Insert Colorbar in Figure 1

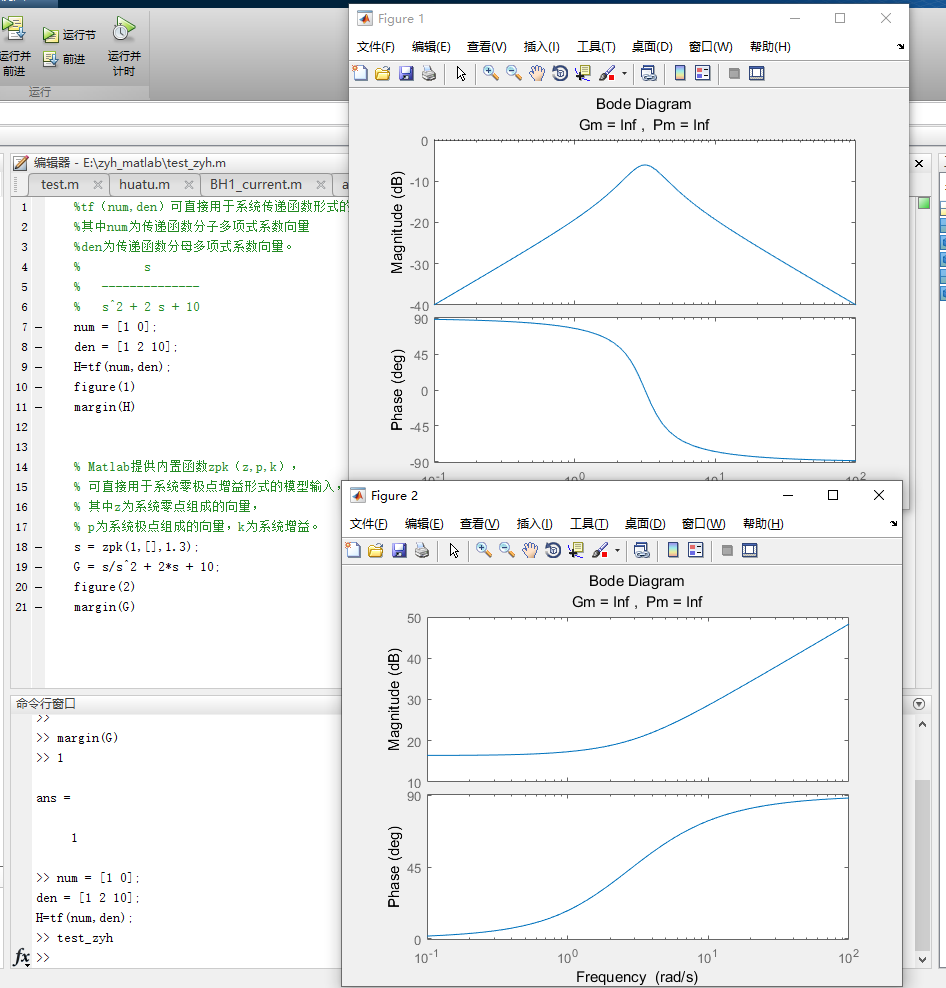coord(680,74)
